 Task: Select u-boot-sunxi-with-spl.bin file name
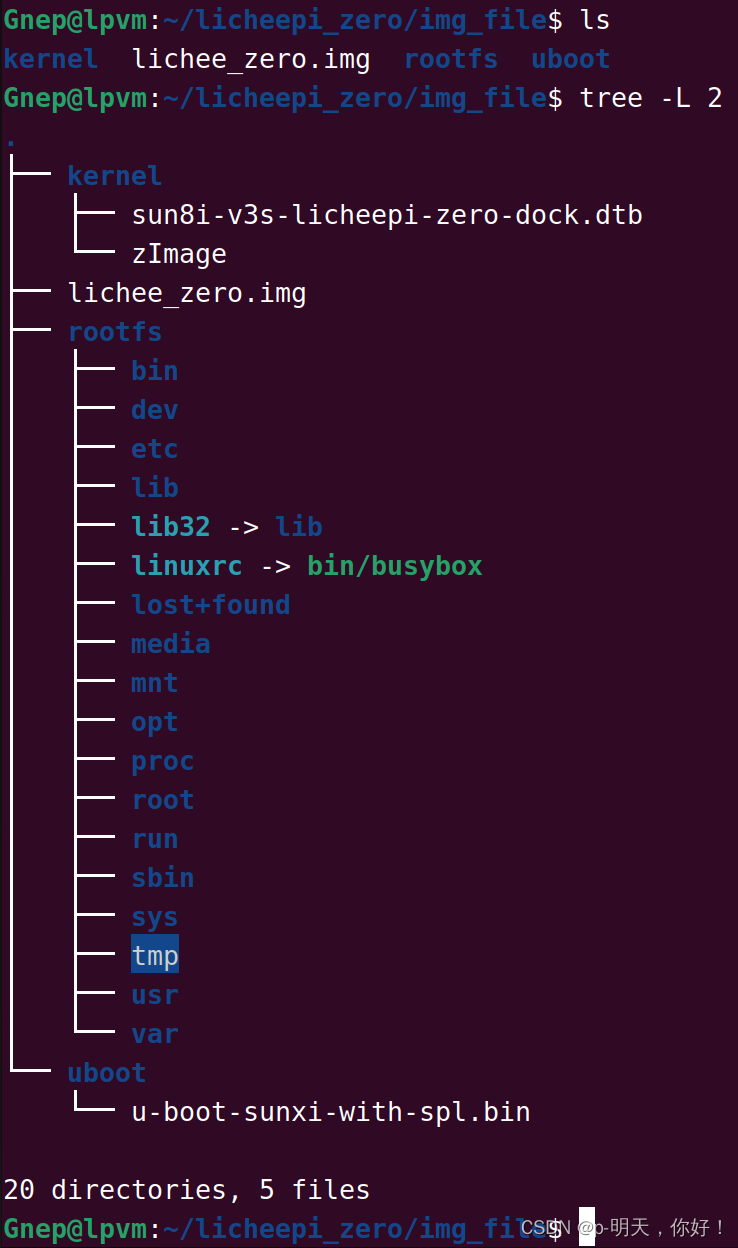coord(330,1112)
